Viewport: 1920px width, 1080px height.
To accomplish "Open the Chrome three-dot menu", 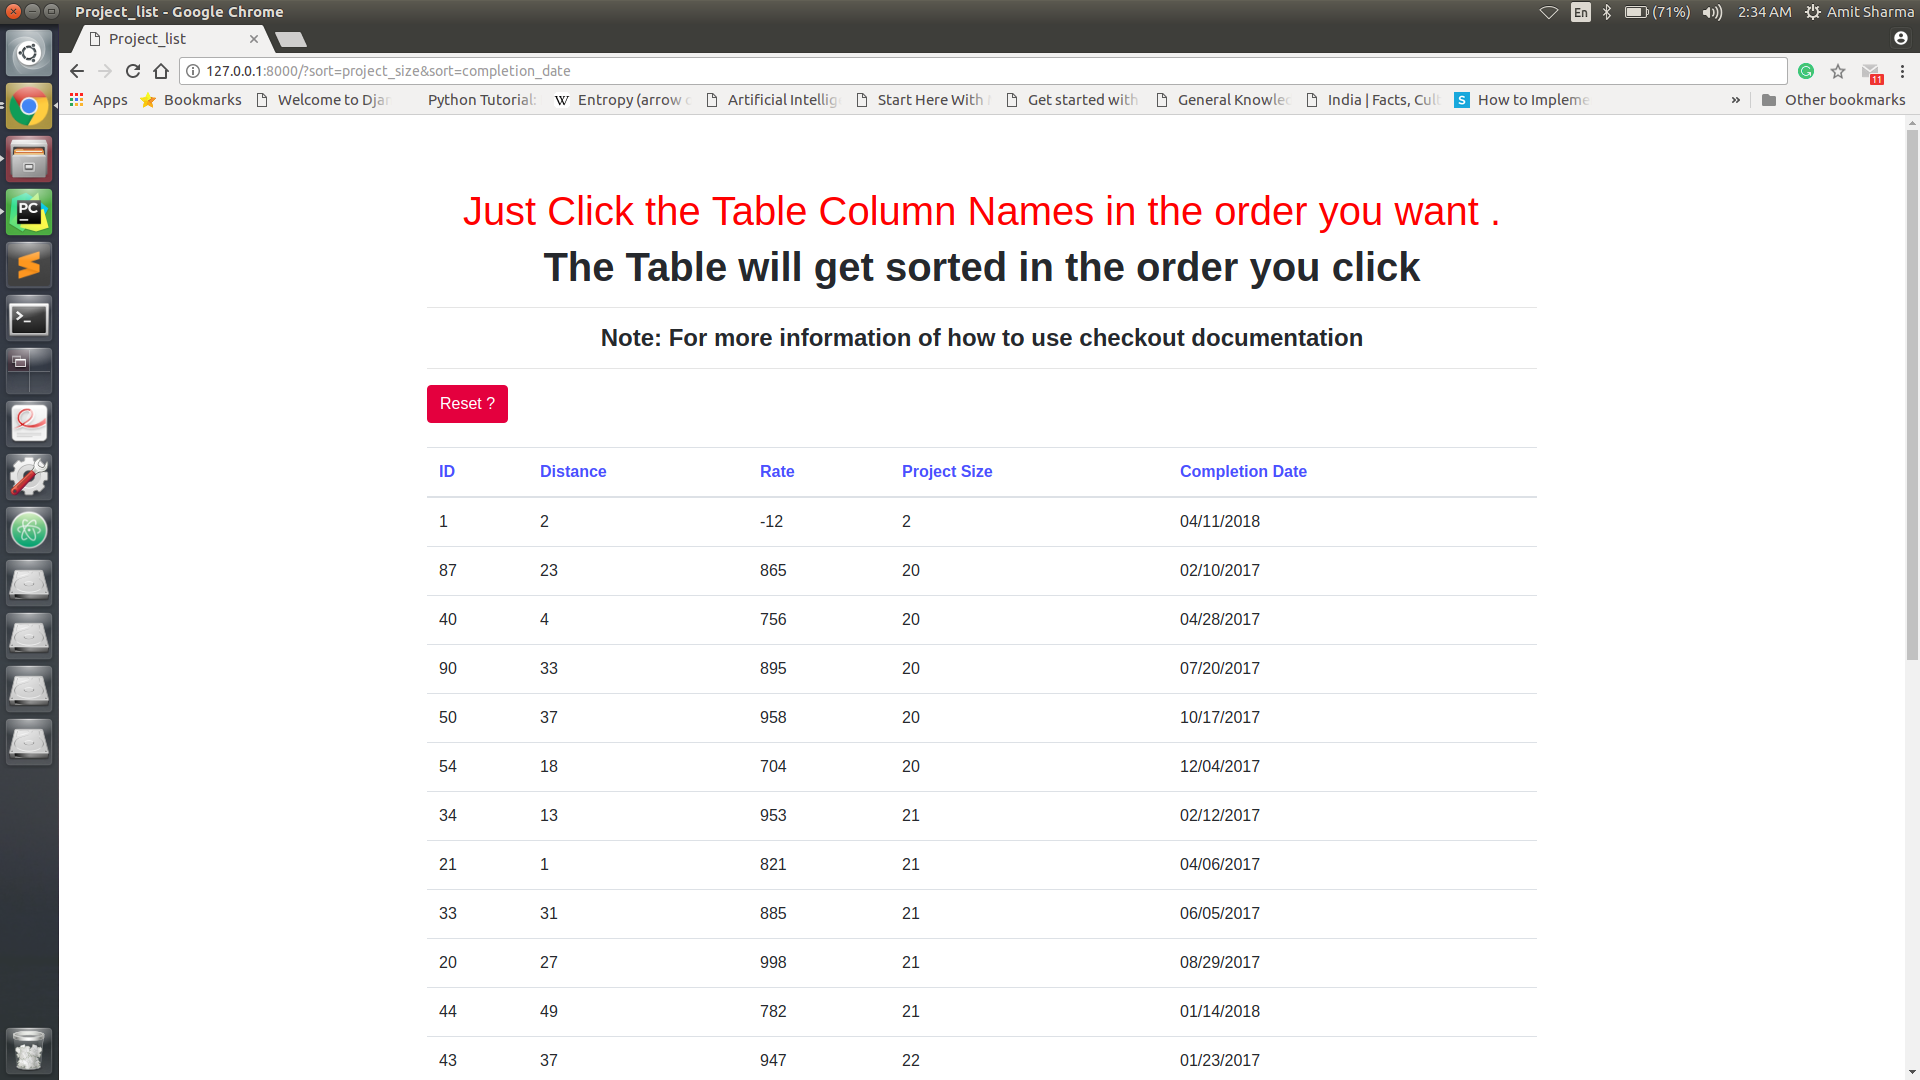I will [x=1902, y=71].
